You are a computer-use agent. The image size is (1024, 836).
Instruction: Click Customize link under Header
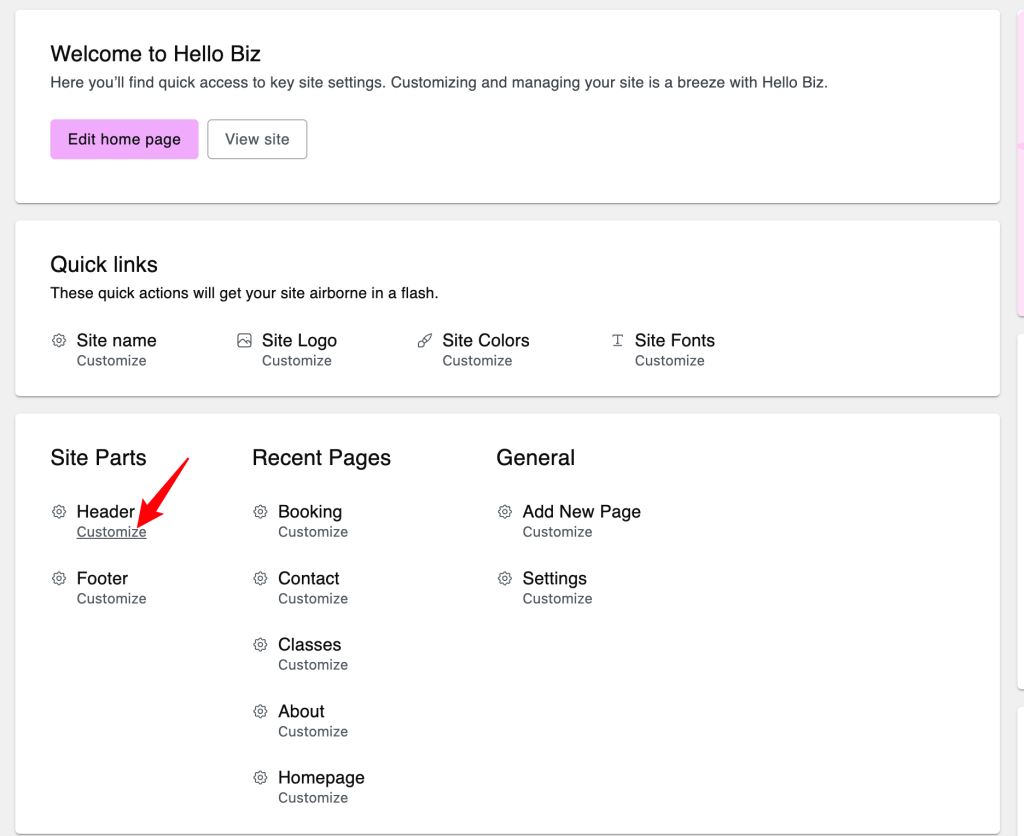tap(112, 532)
